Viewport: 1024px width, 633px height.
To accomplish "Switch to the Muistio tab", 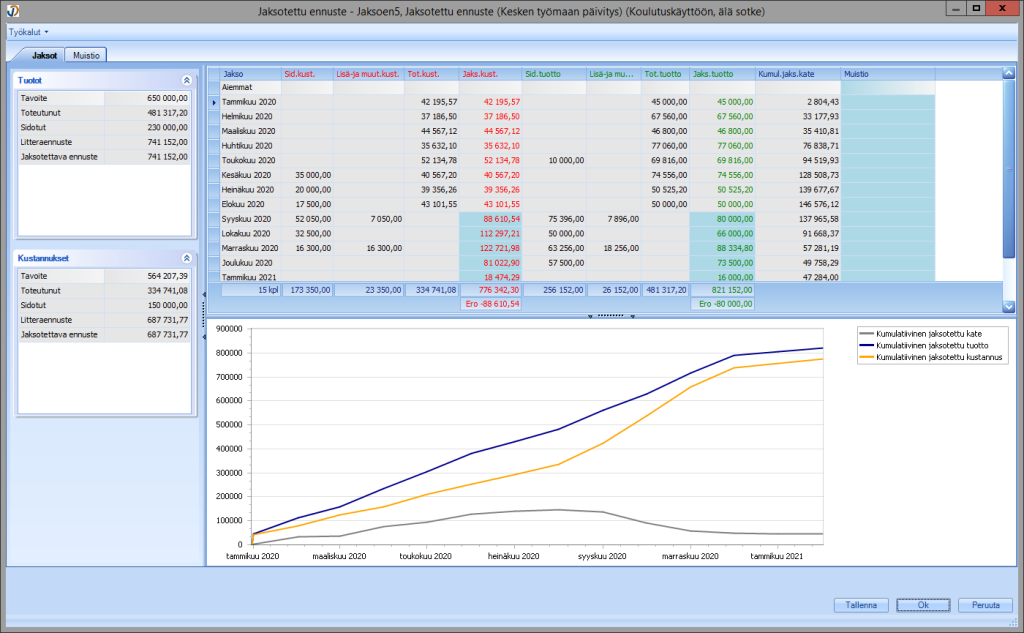I will point(86,56).
